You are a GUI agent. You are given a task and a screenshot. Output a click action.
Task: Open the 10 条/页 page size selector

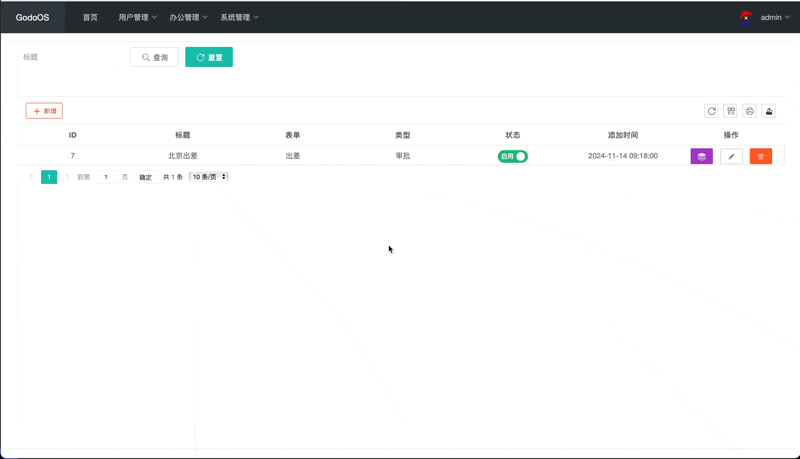click(209, 177)
